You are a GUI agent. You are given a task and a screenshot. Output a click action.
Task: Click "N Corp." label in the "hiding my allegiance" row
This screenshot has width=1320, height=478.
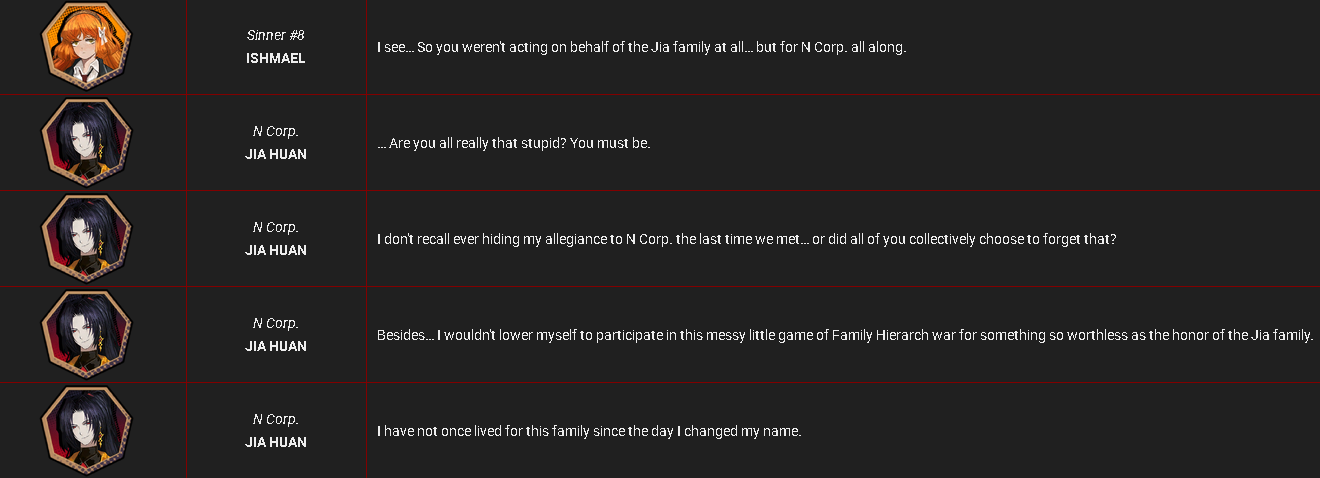pyautogui.click(x=275, y=227)
